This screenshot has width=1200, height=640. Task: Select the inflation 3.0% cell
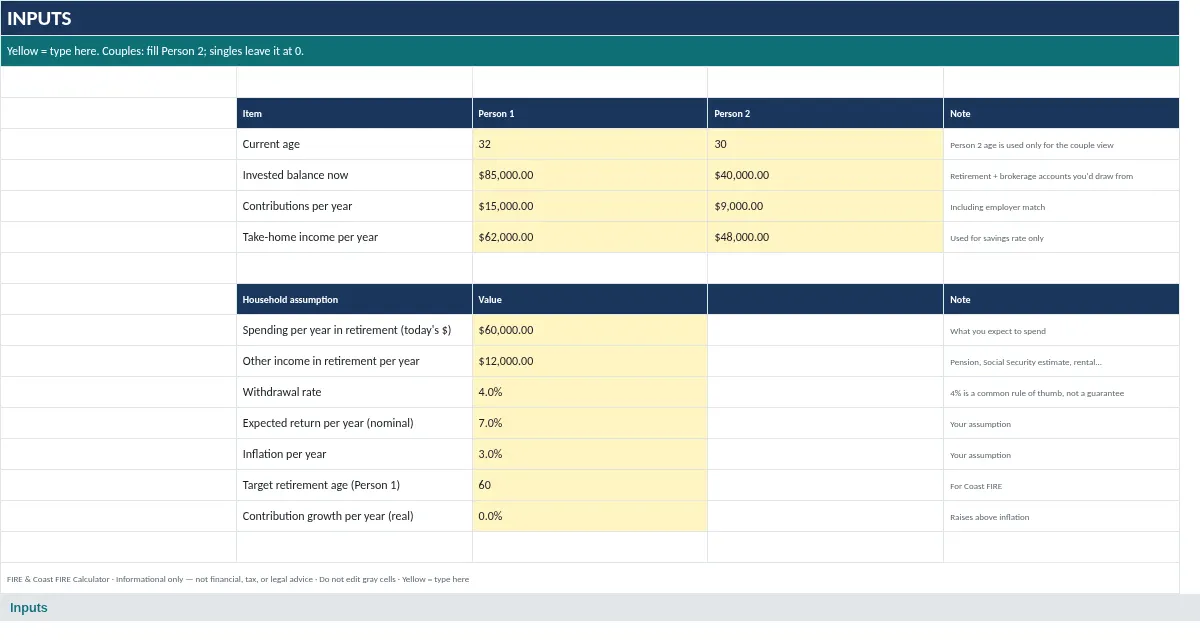[590, 454]
